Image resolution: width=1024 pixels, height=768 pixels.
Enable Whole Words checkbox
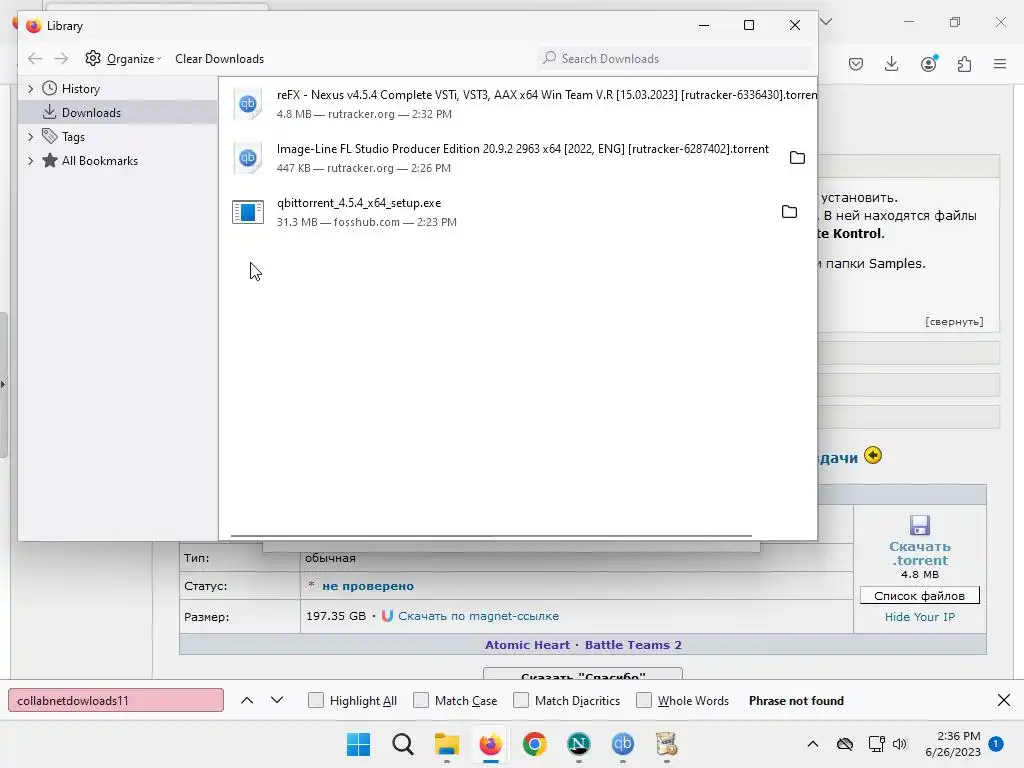coord(644,701)
